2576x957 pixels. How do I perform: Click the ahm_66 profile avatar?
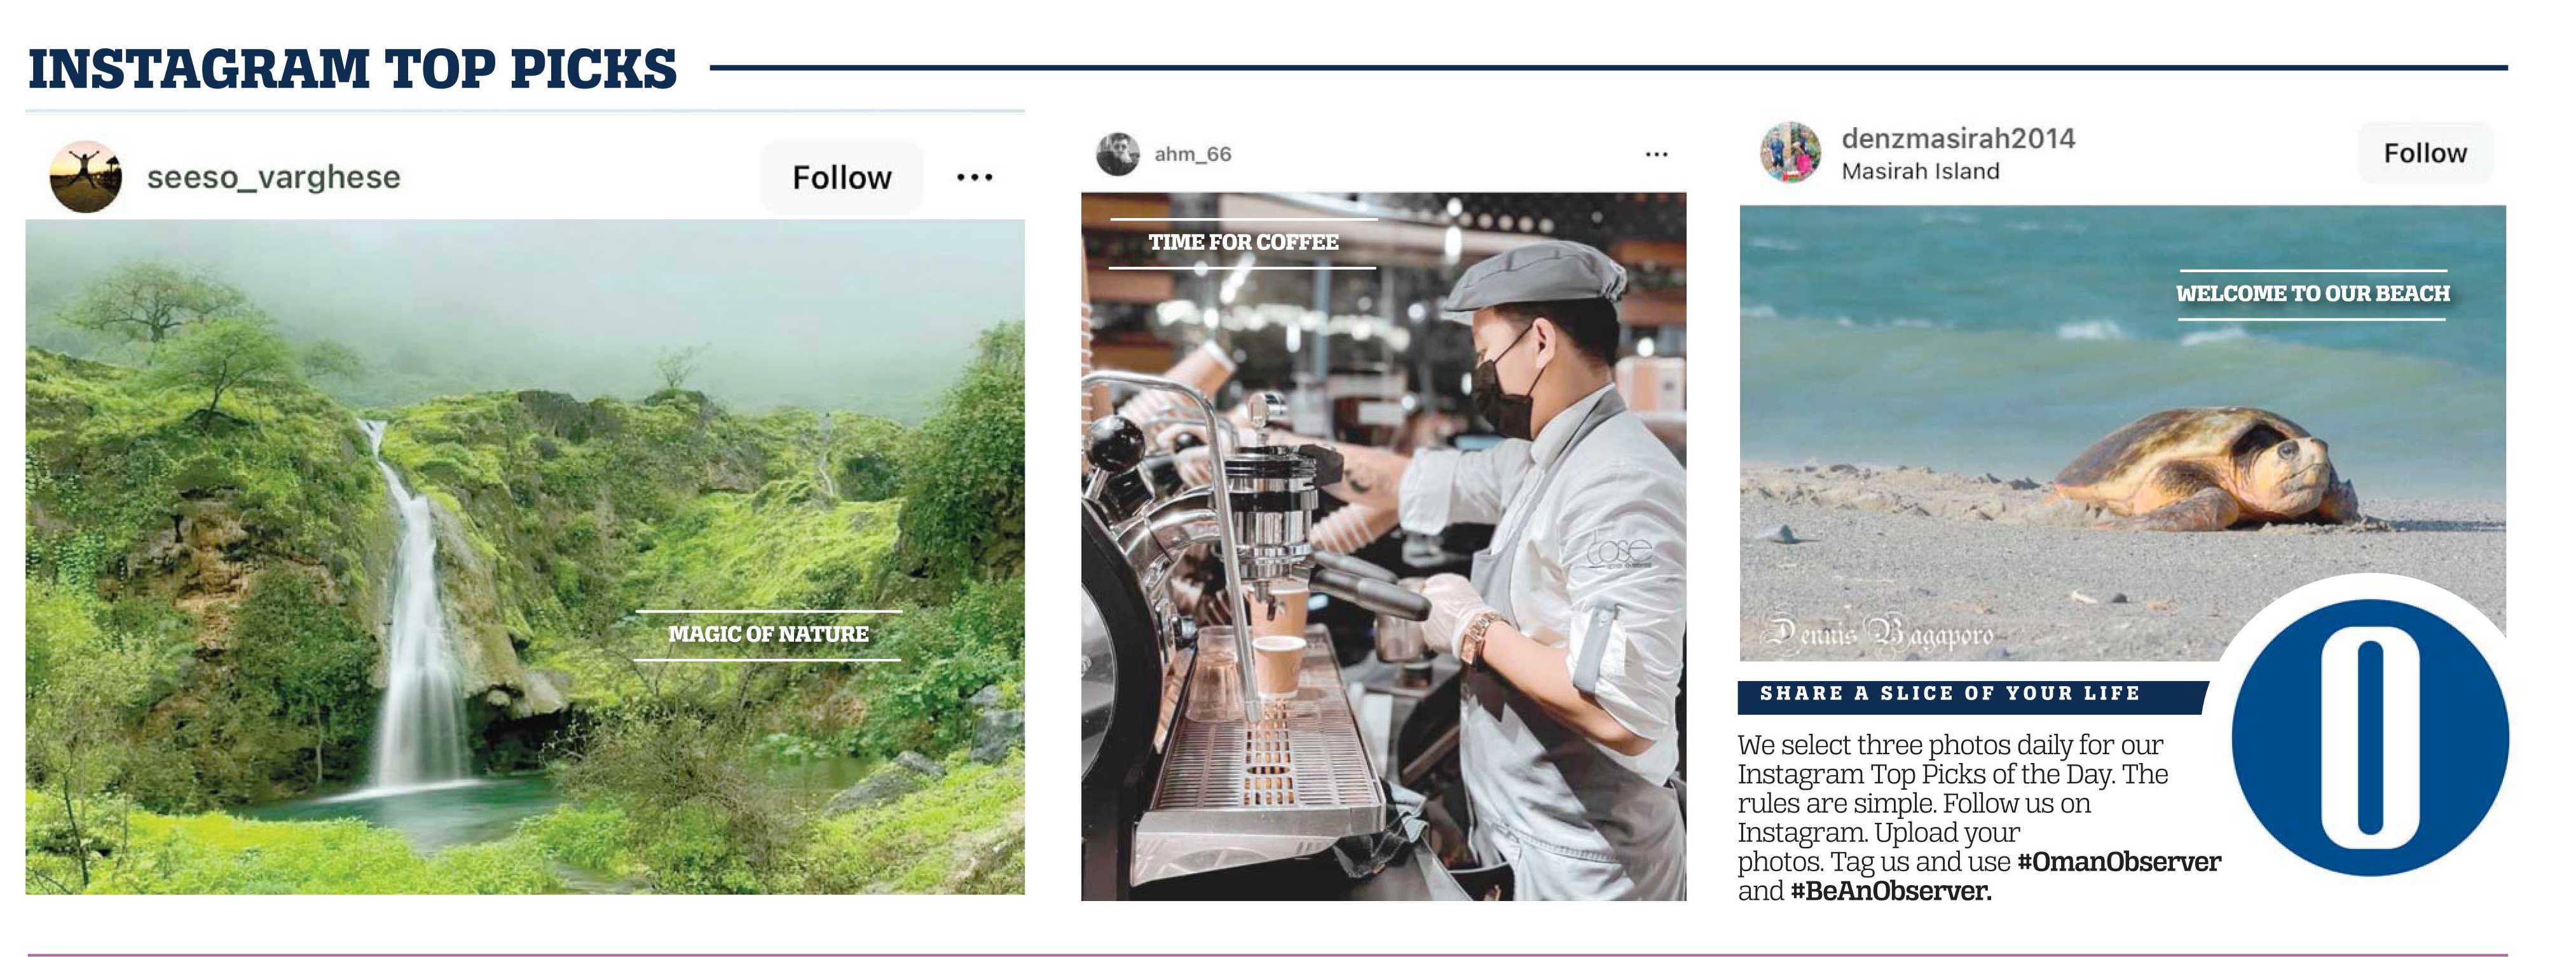click(1118, 154)
